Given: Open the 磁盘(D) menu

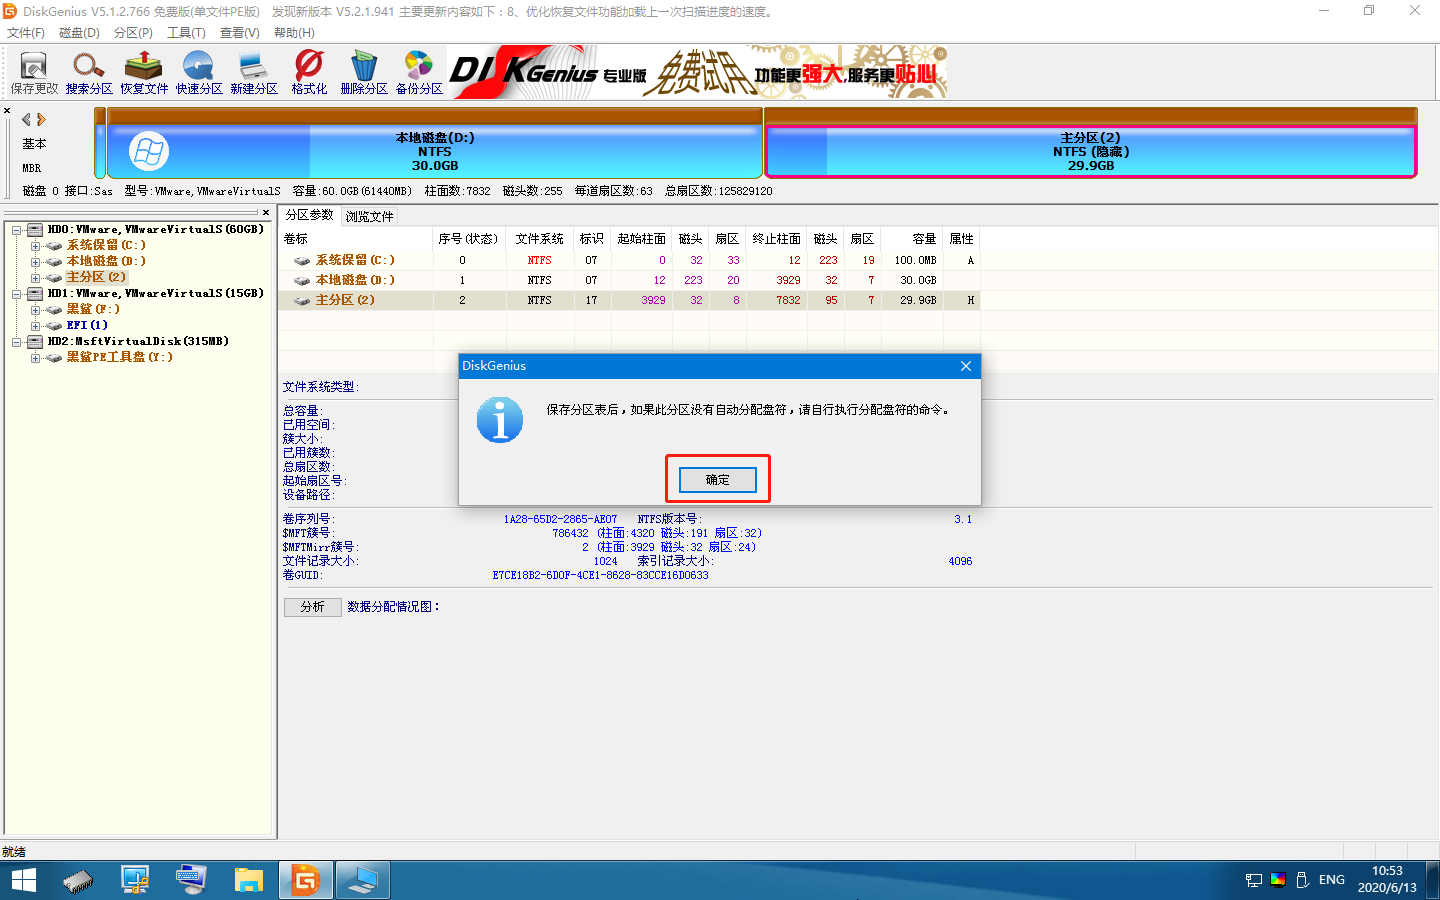Looking at the screenshot, I should (80, 33).
